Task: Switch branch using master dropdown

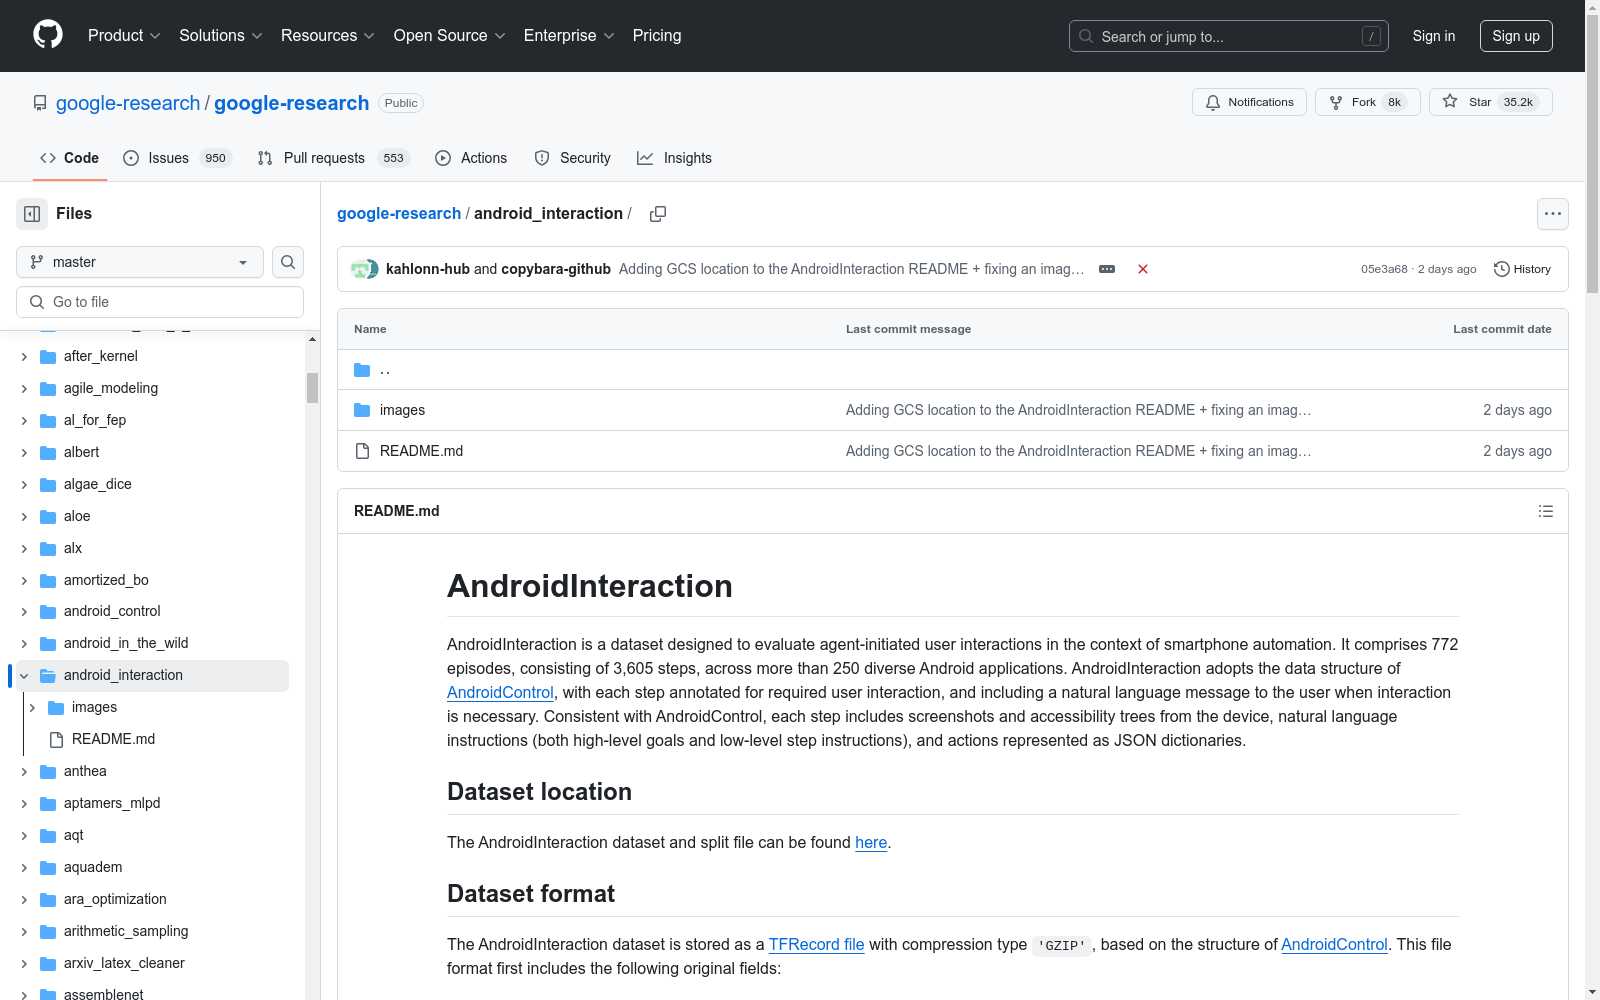Action: pos(140,262)
